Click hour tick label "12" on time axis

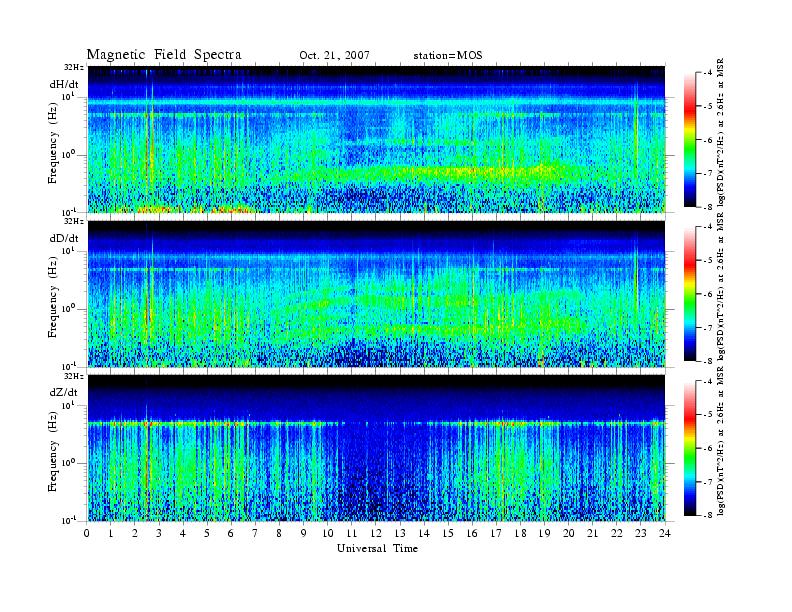click(376, 533)
